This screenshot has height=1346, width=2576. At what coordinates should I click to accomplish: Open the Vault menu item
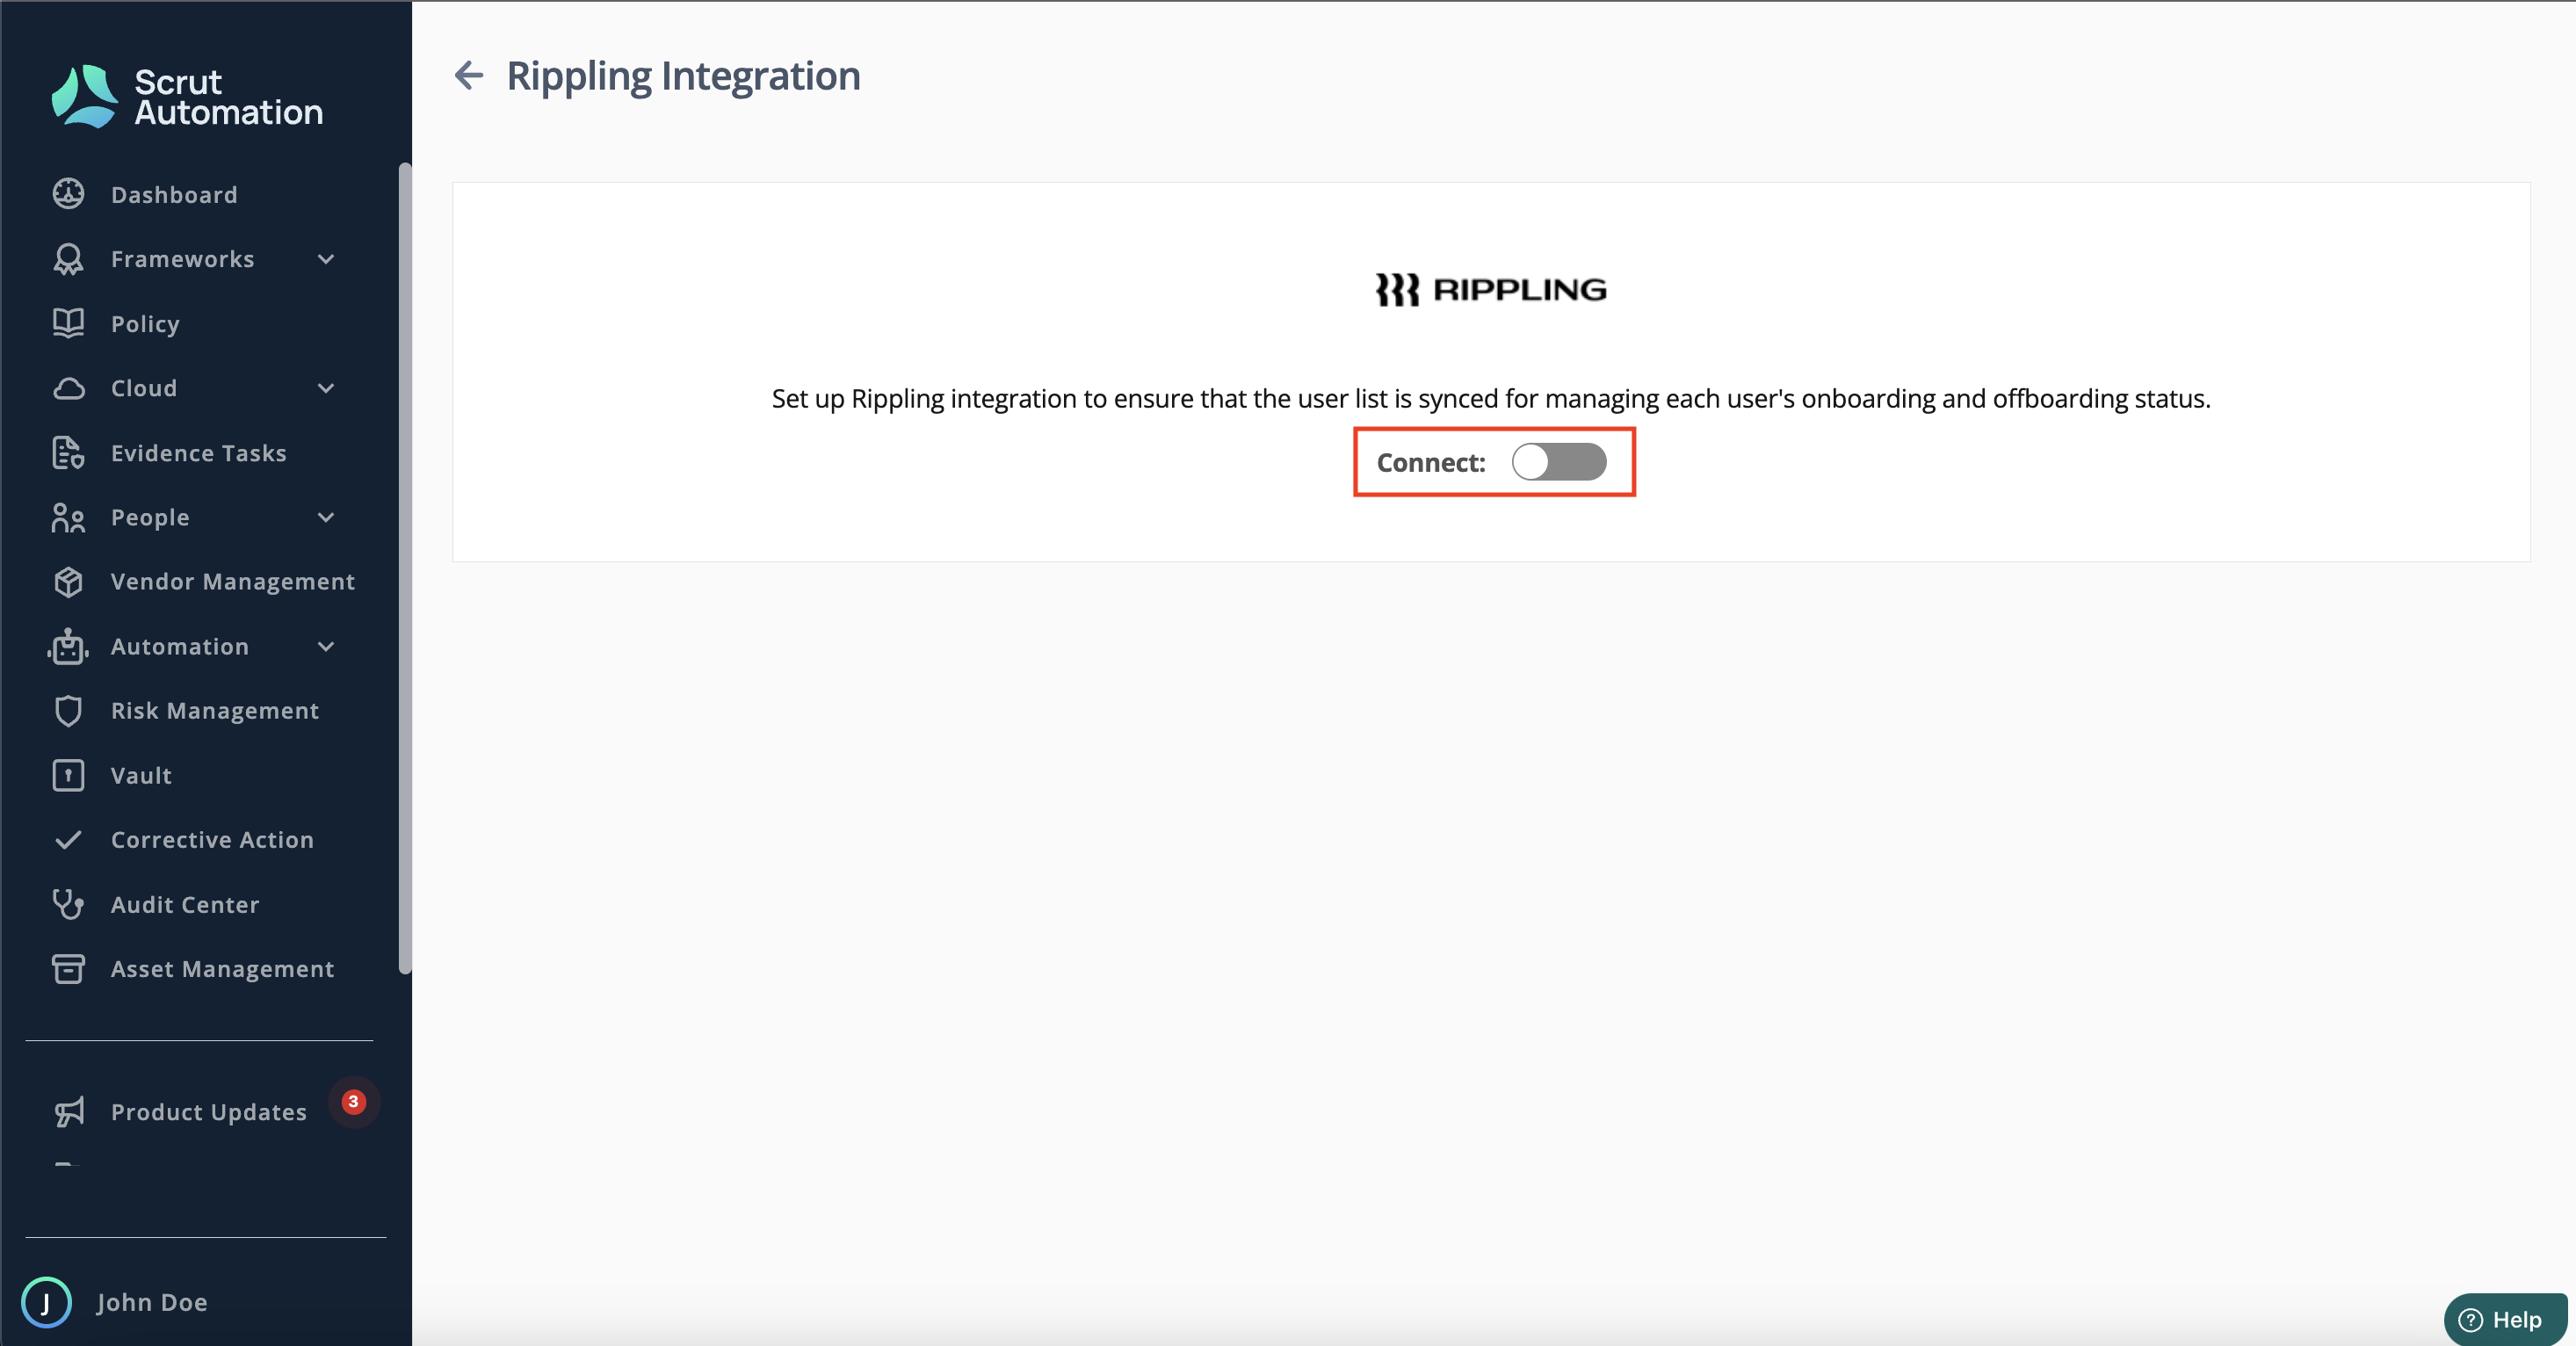(141, 775)
